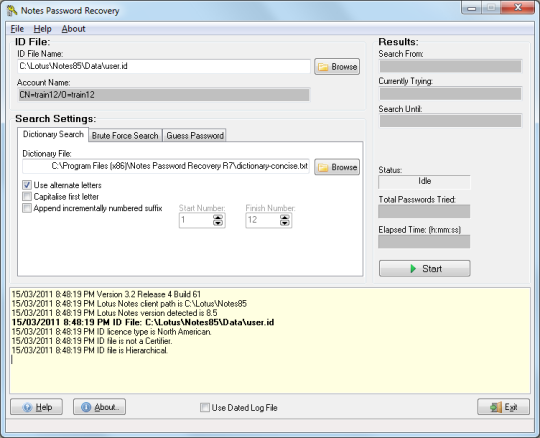Select log line 'ID file is Hierarchical'

pos(90,350)
